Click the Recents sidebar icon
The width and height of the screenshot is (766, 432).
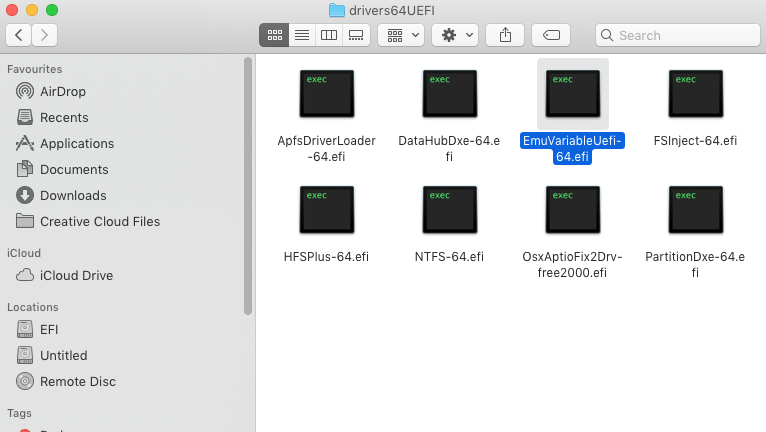click(x=25, y=117)
